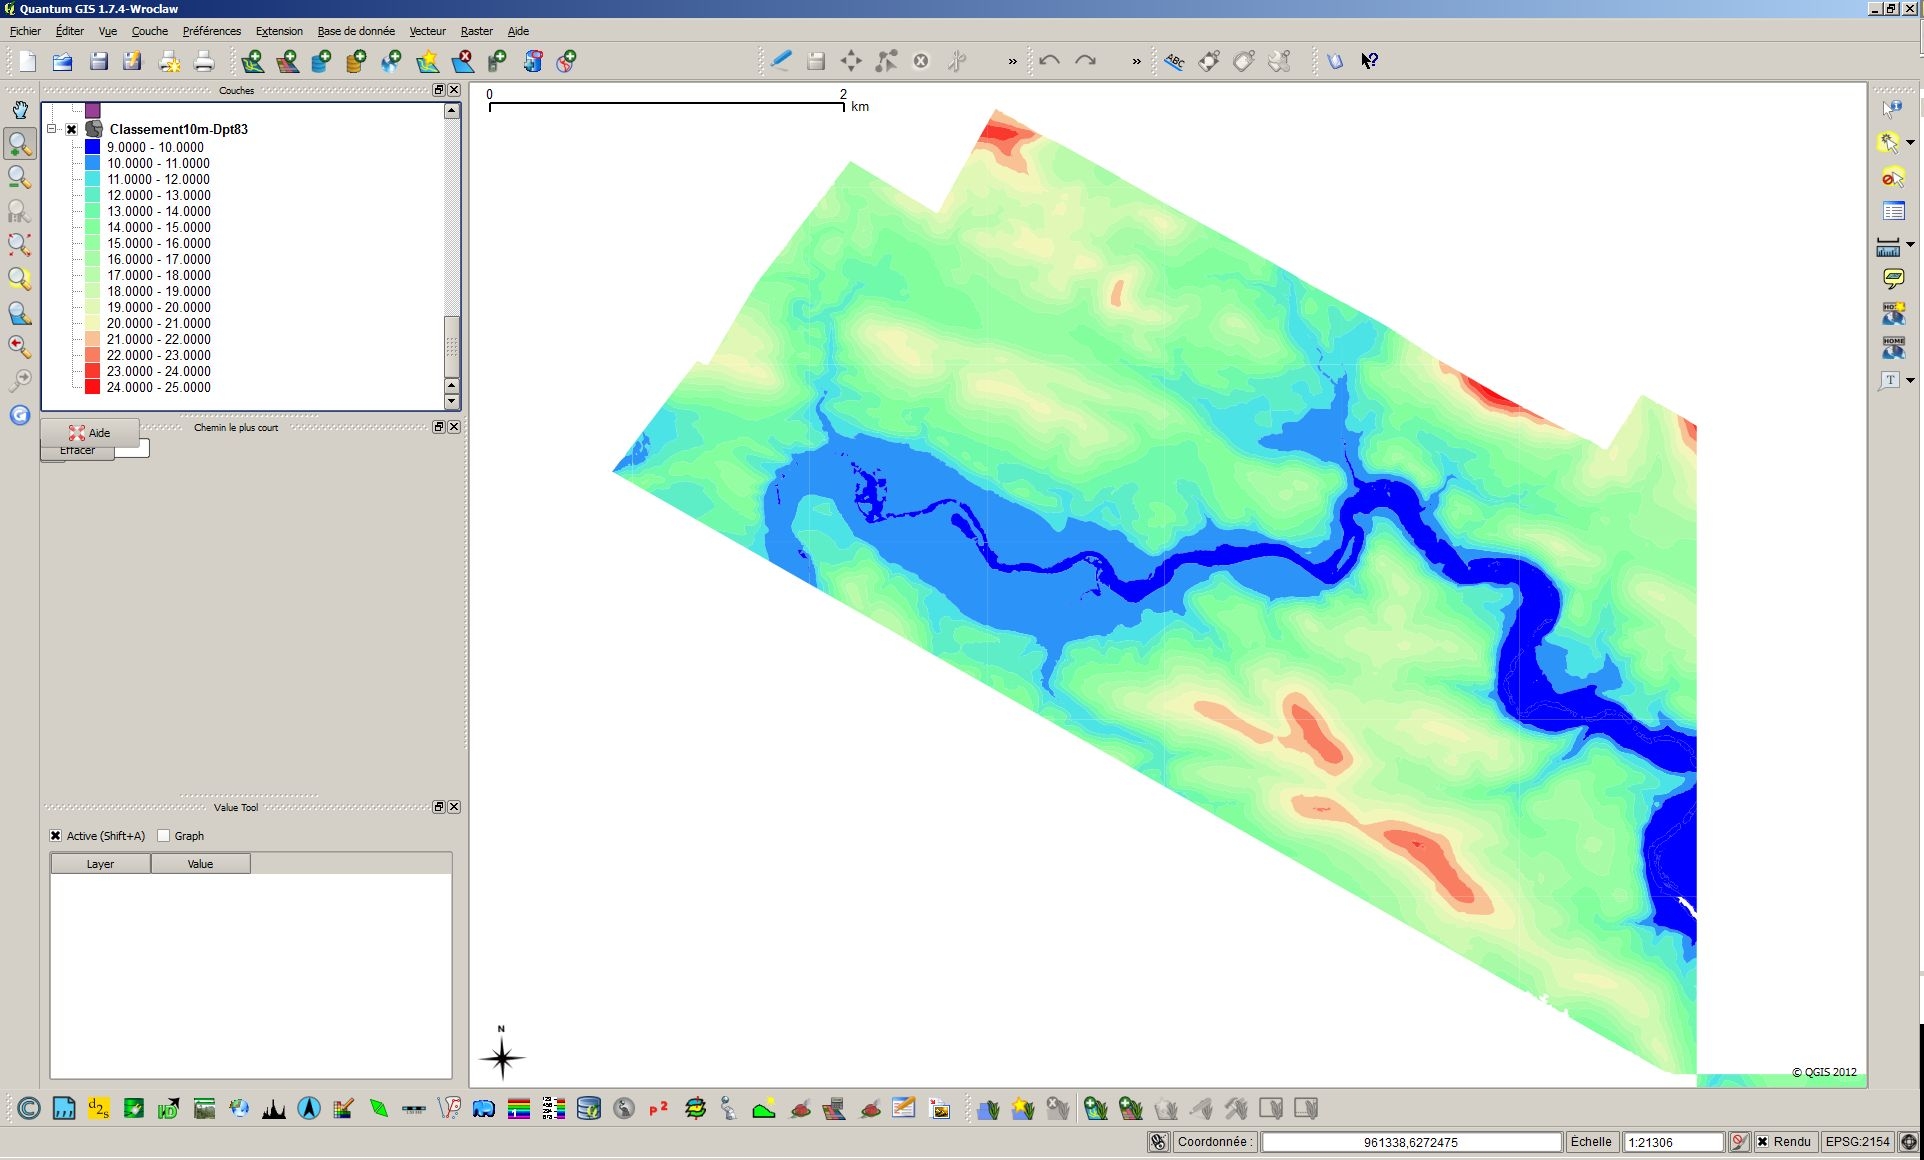Click the Undo arrow in toolbar

[x=1049, y=61]
